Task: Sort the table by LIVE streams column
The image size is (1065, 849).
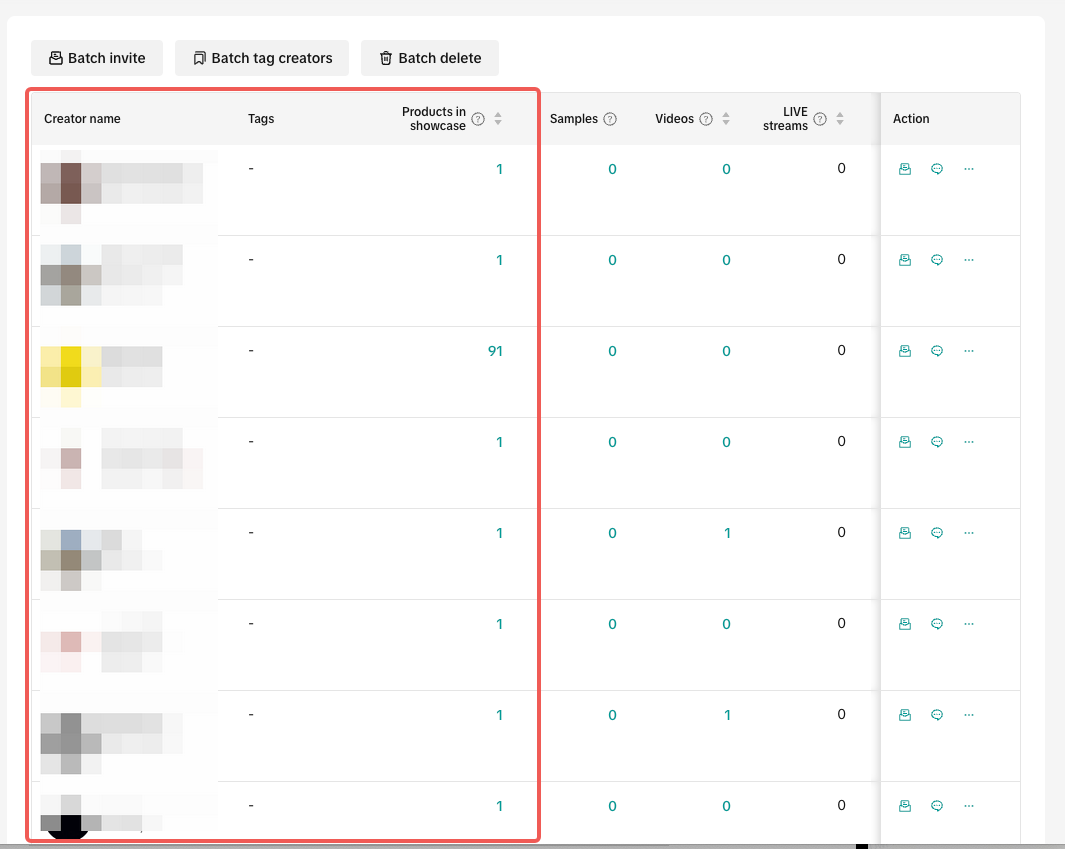Action: (x=840, y=119)
